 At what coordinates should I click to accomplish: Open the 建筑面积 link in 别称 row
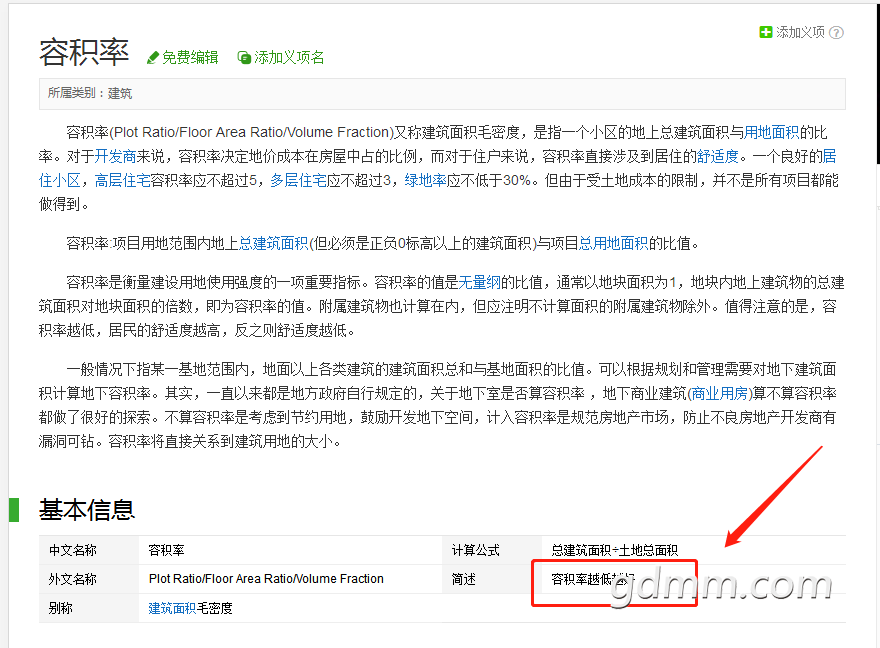point(172,608)
